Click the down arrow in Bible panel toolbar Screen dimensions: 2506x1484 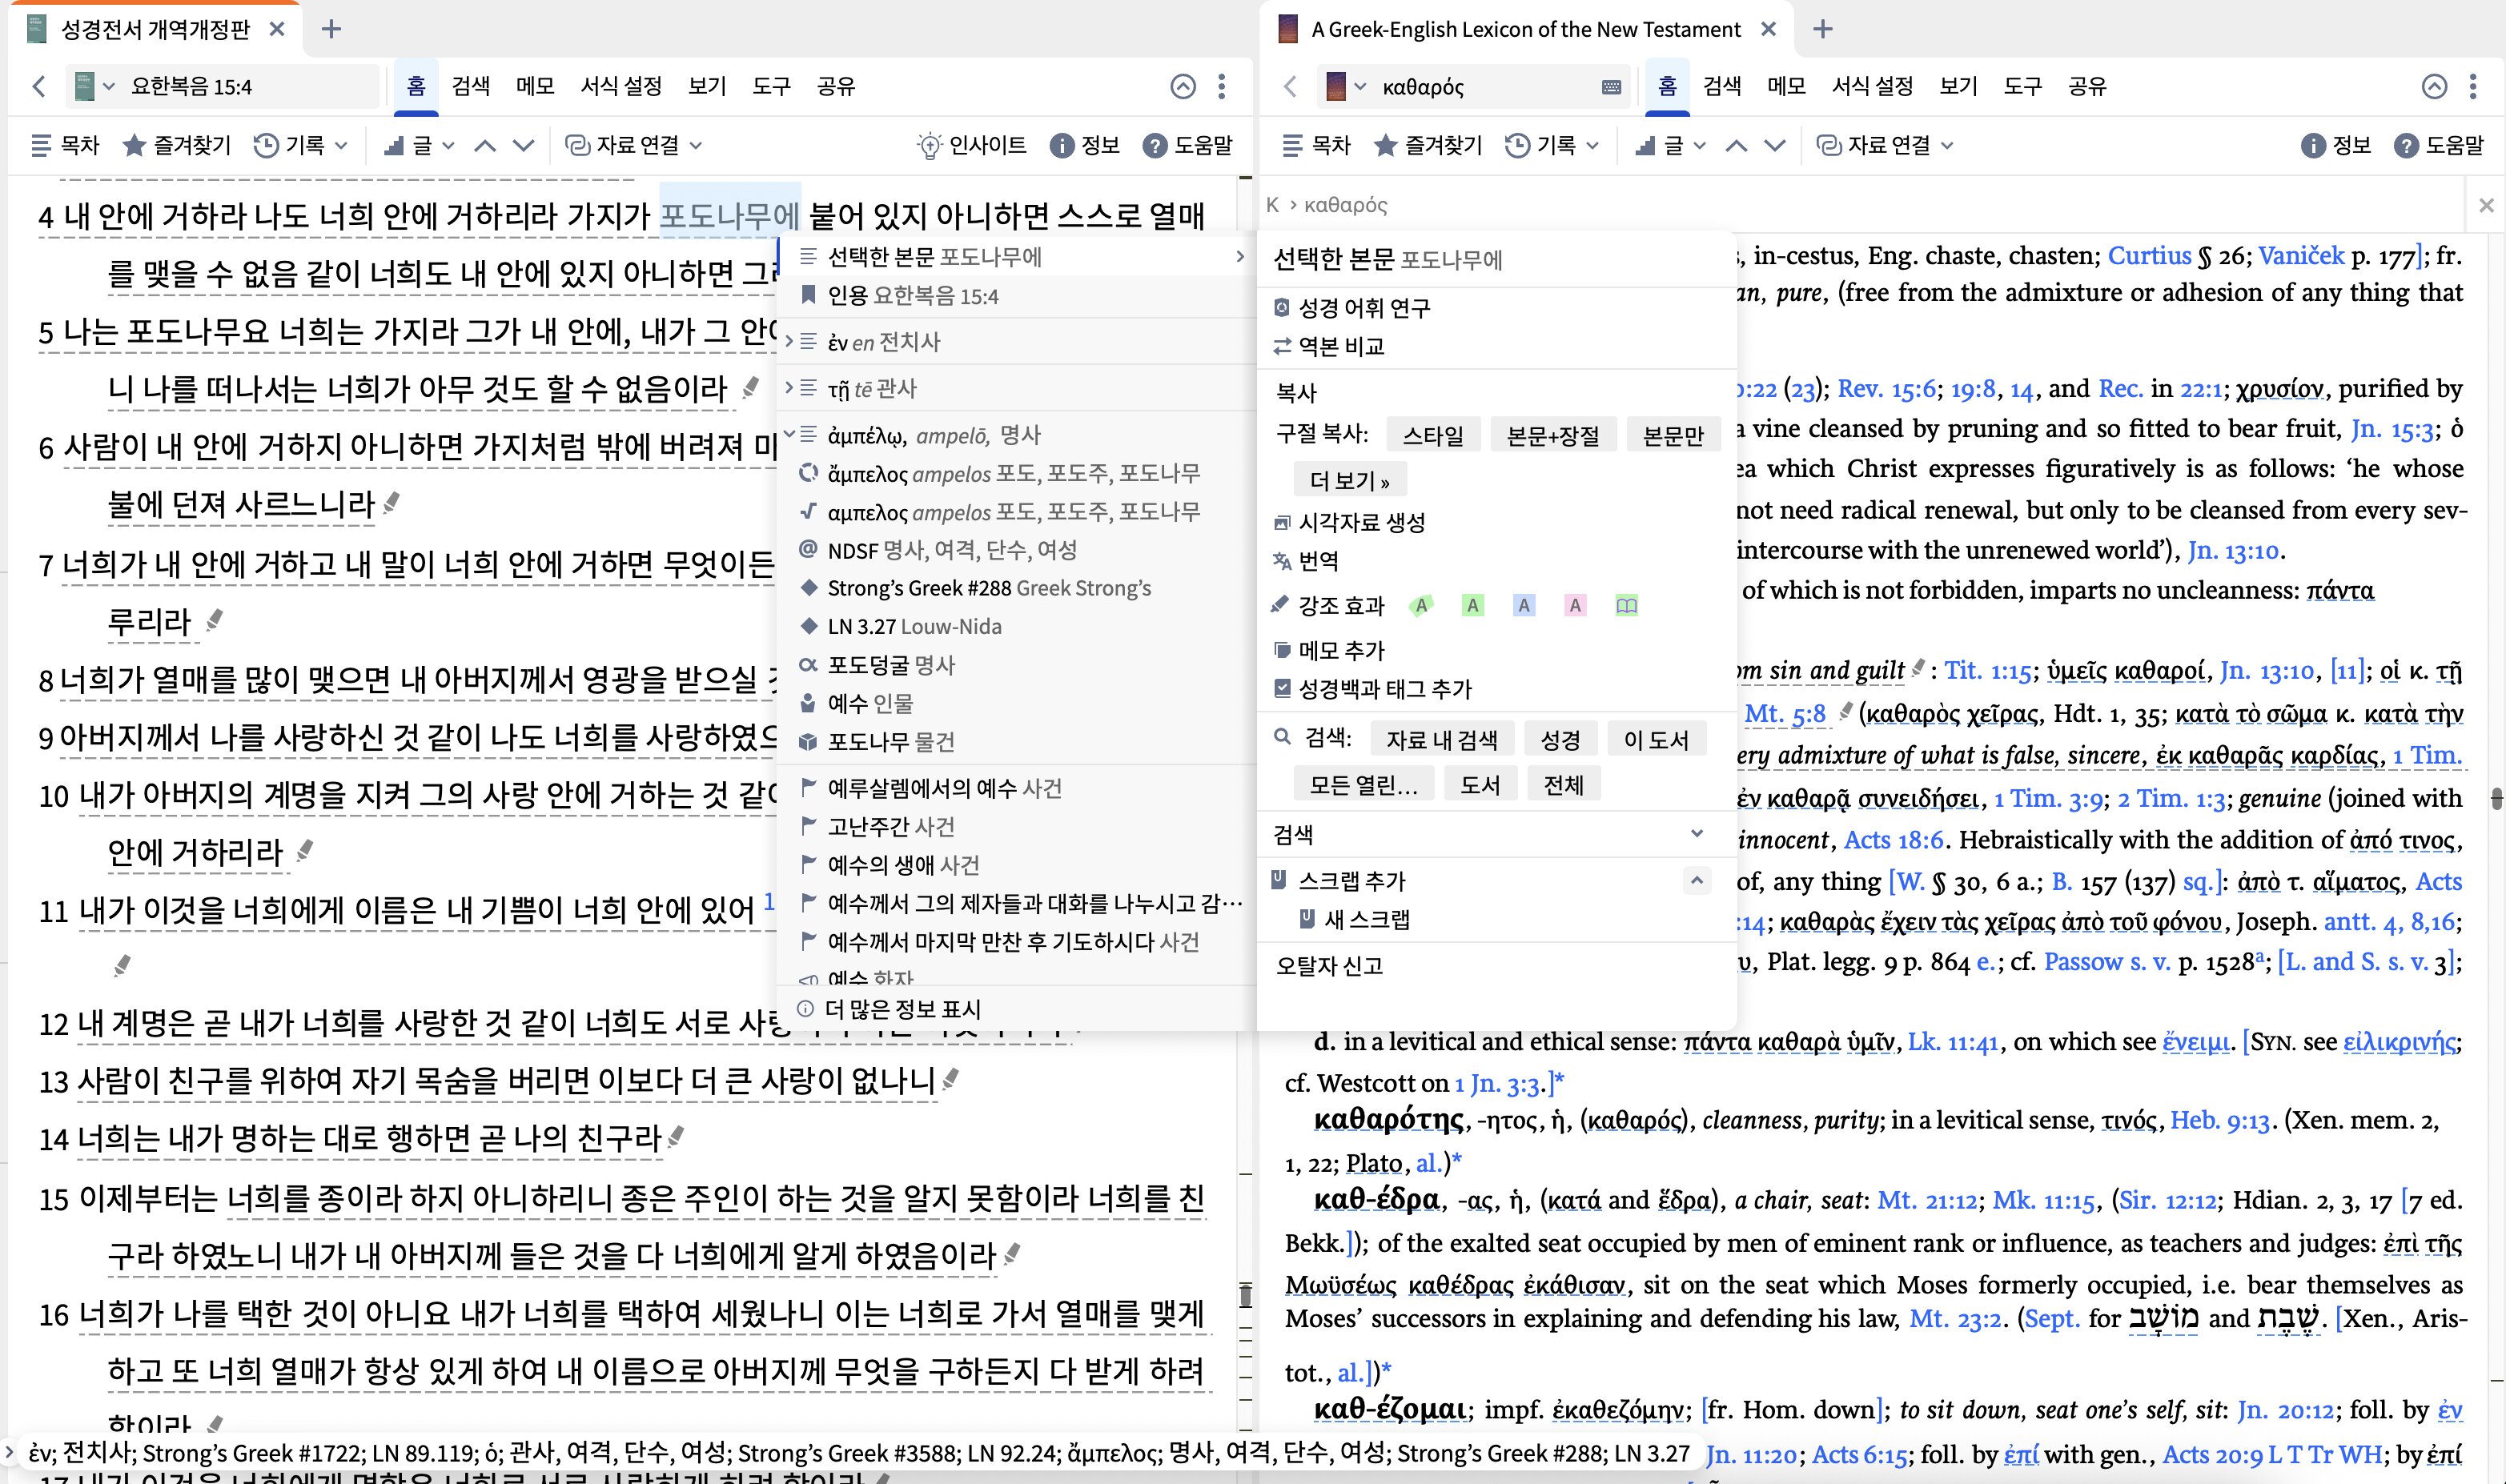point(523,145)
